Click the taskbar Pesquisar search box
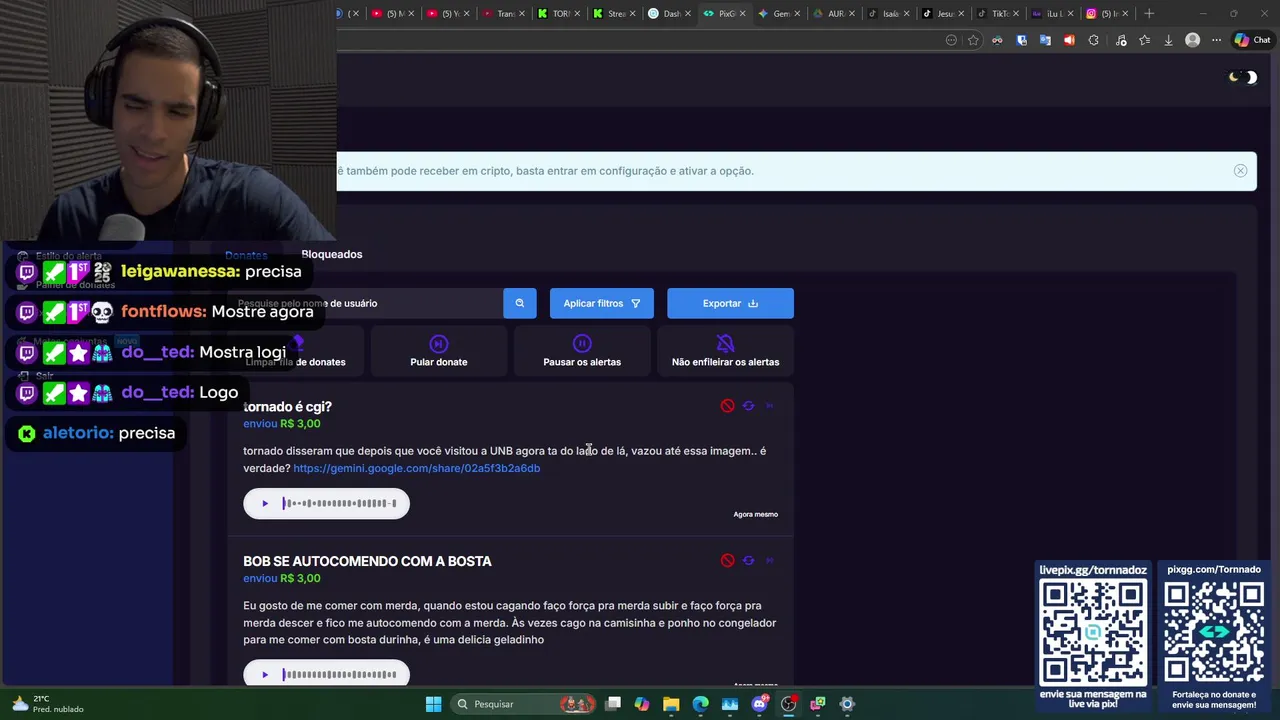Screen dimensions: 1280x720 coord(522,704)
